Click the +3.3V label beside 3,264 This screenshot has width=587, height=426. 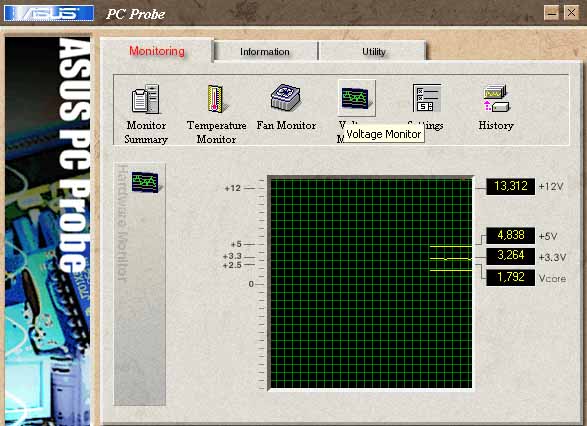click(552, 258)
